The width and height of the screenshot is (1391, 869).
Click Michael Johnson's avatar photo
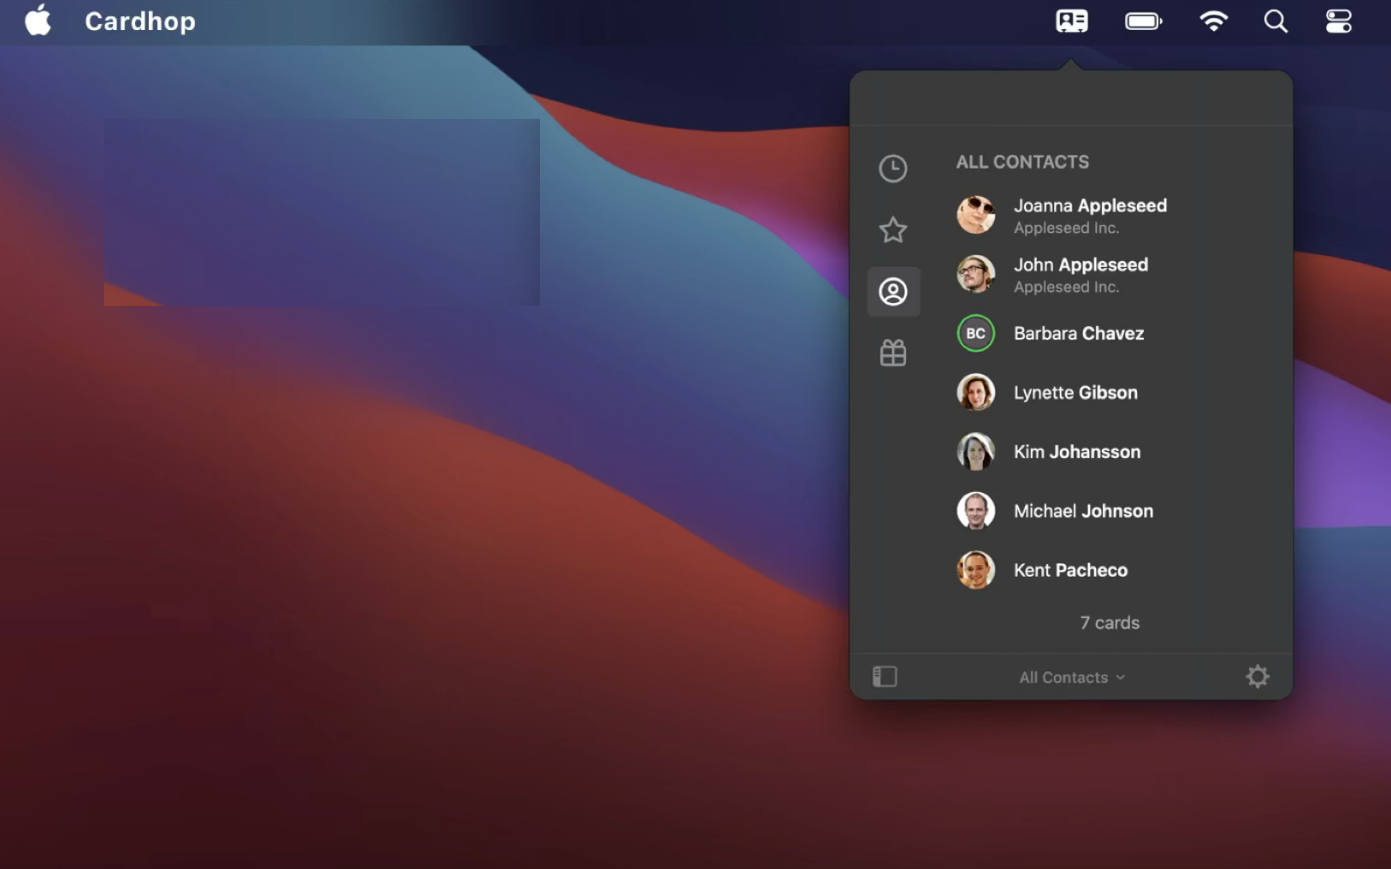point(976,510)
